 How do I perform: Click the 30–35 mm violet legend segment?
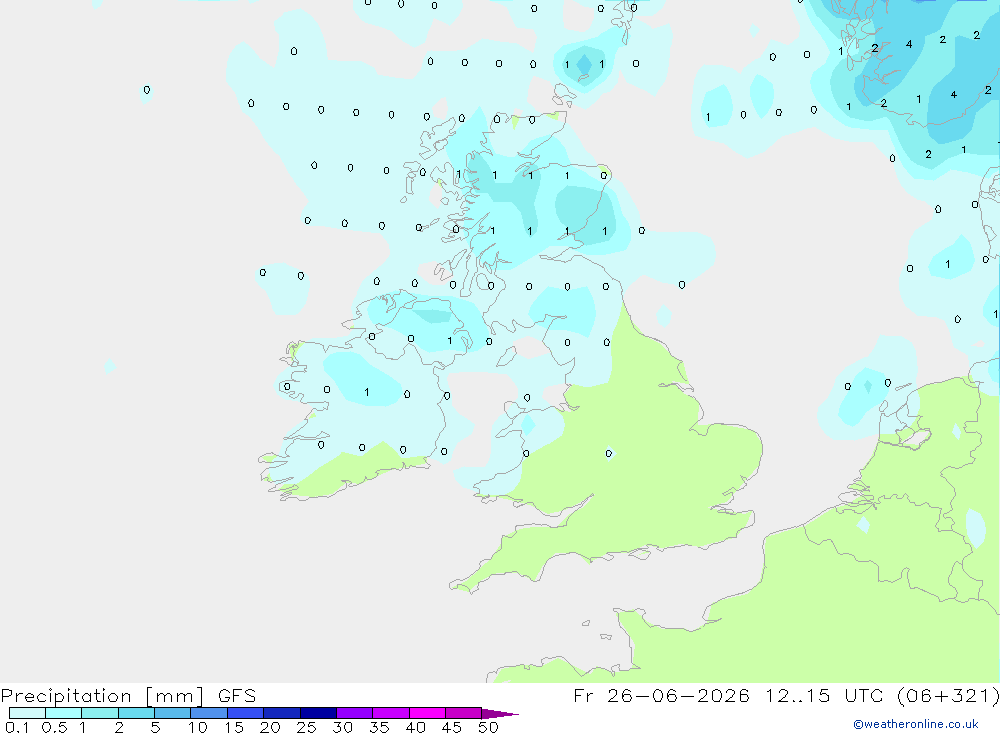tap(355, 713)
